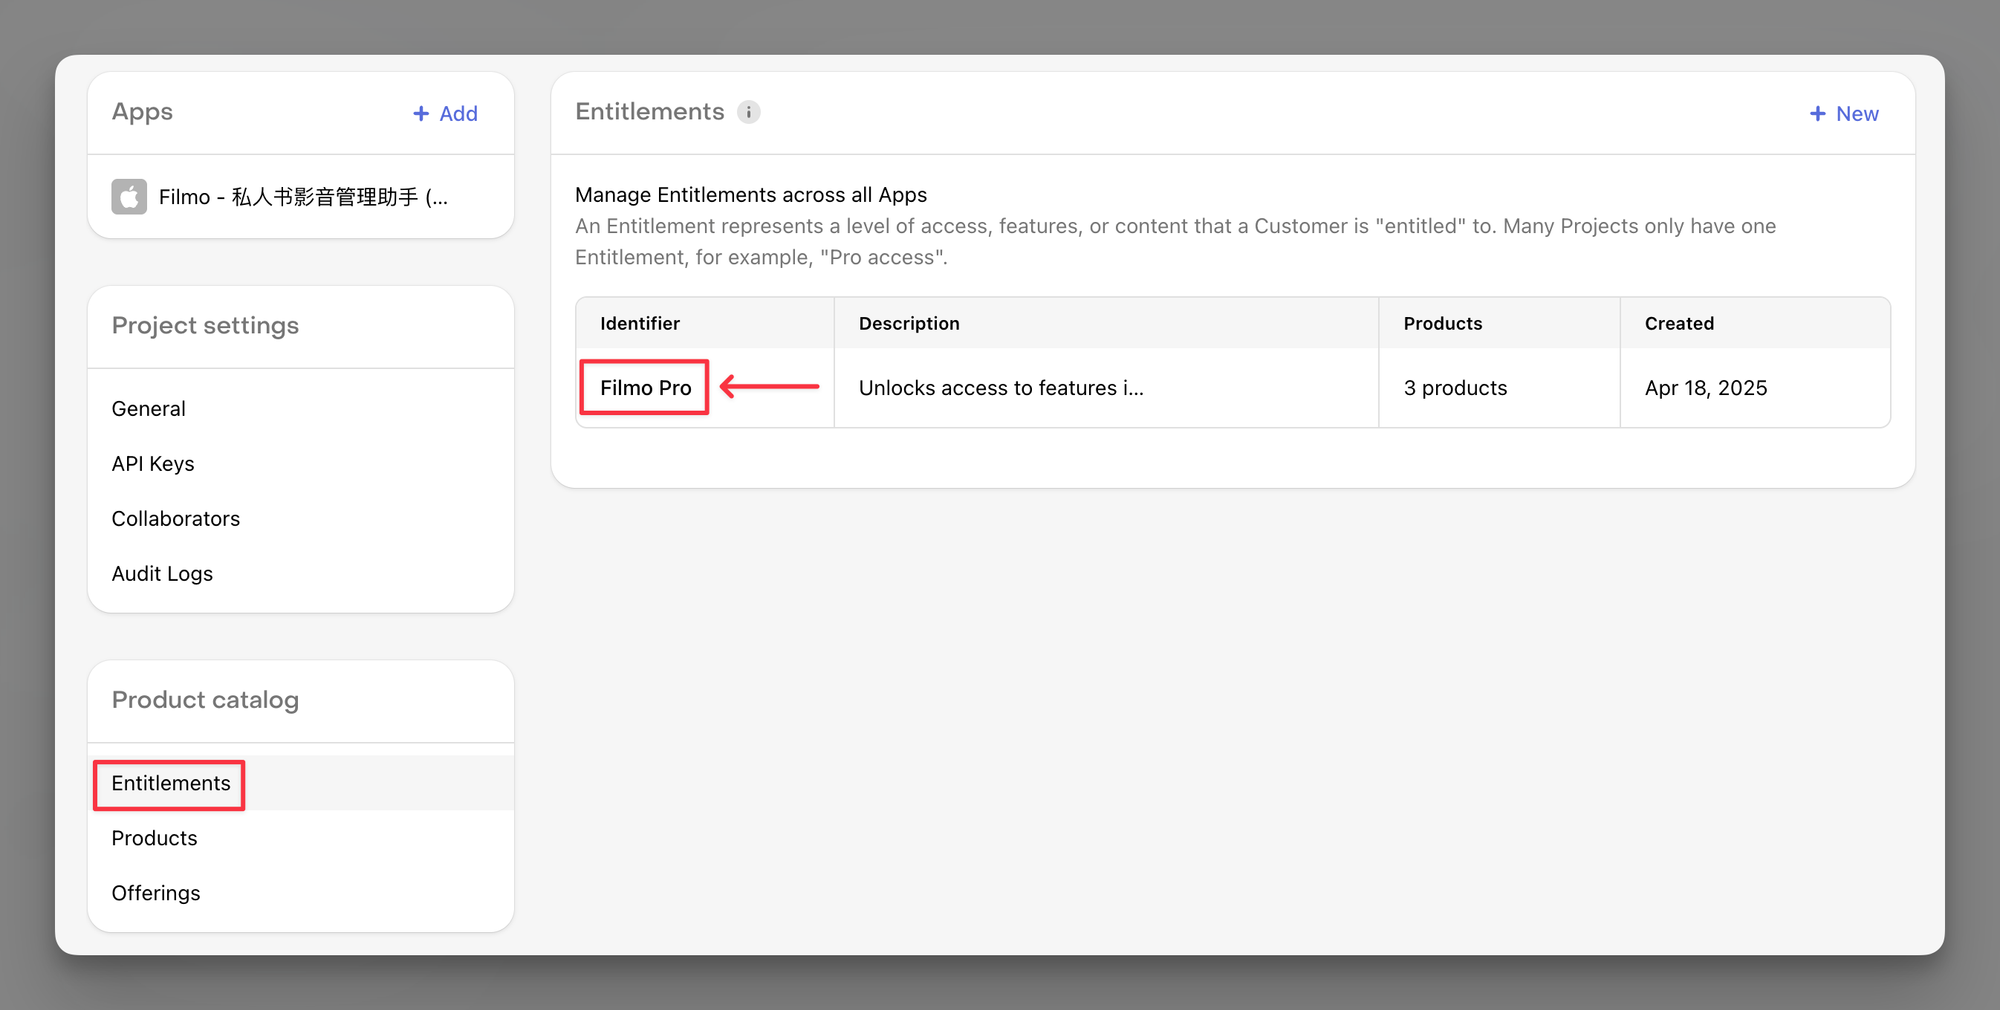This screenshot has height=1010, width=2000.
Task: Click the '3 products' cell
Action: tap(1455, 388)
